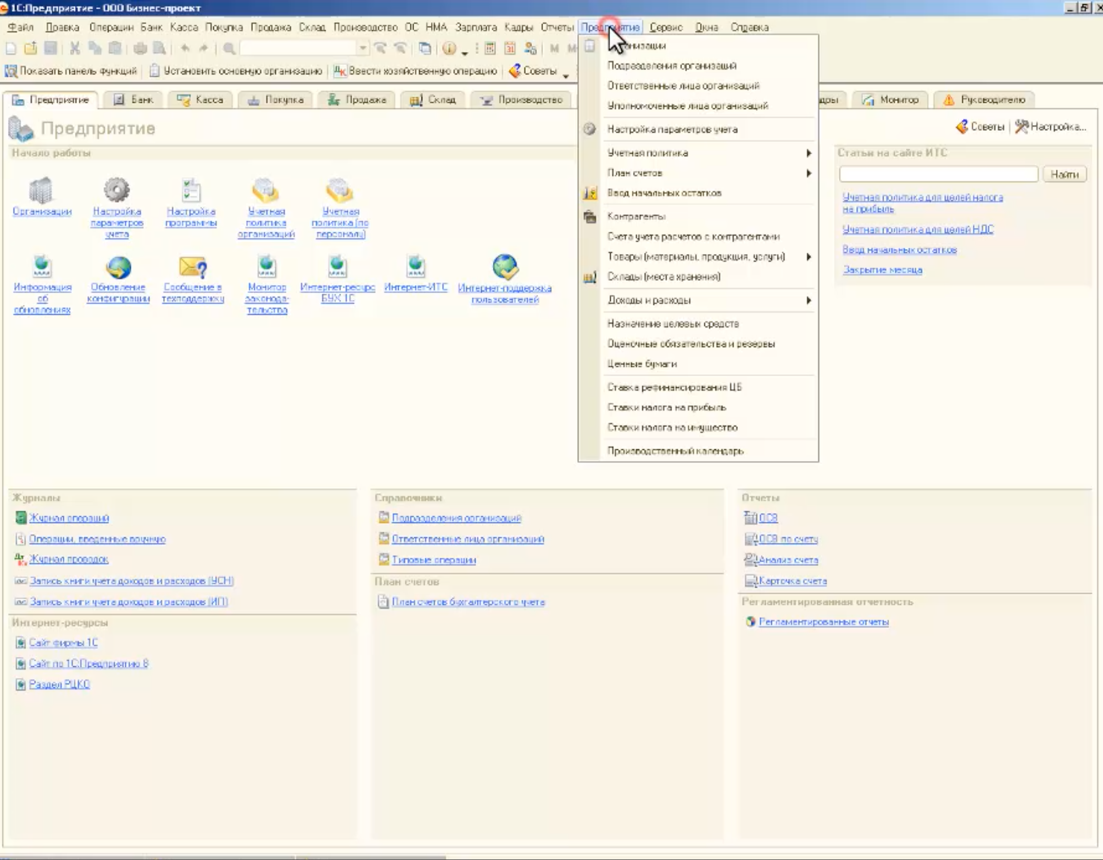The image size is (1103, 860).
Task: Switch to the Банк tab
Action: pyautogui.click(x=134, y=100)
